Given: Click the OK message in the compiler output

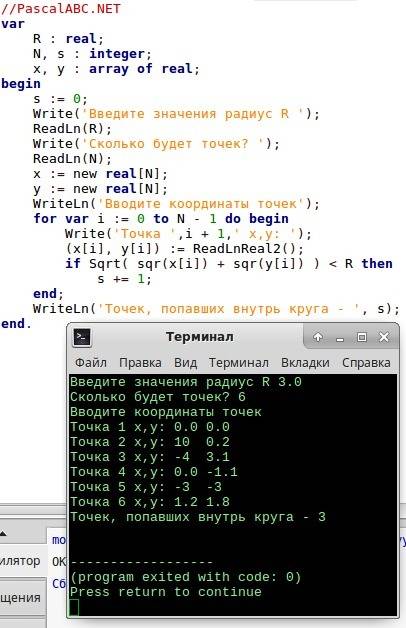Looking at the screenshot, I should tap(59, 562).
